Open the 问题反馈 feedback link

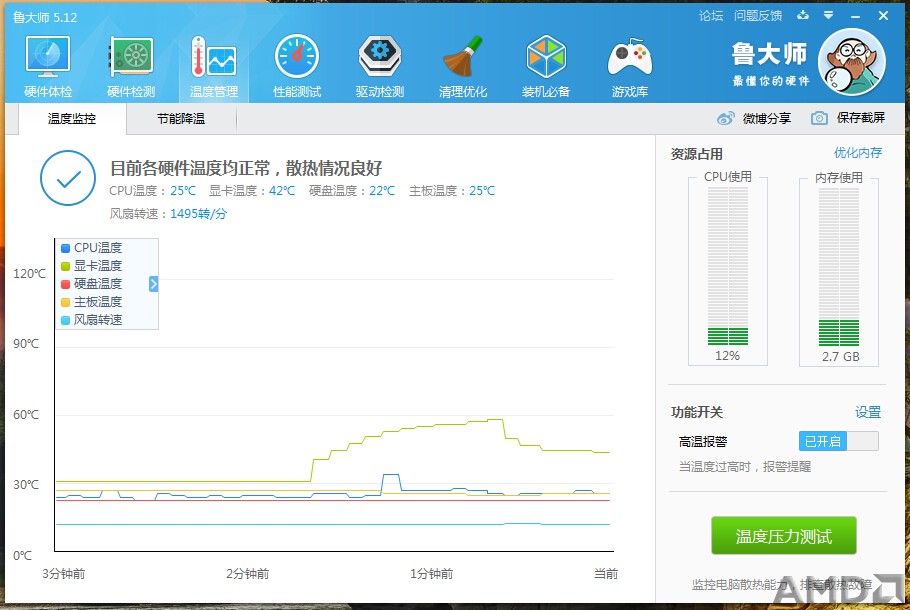(x=758, y=16)
